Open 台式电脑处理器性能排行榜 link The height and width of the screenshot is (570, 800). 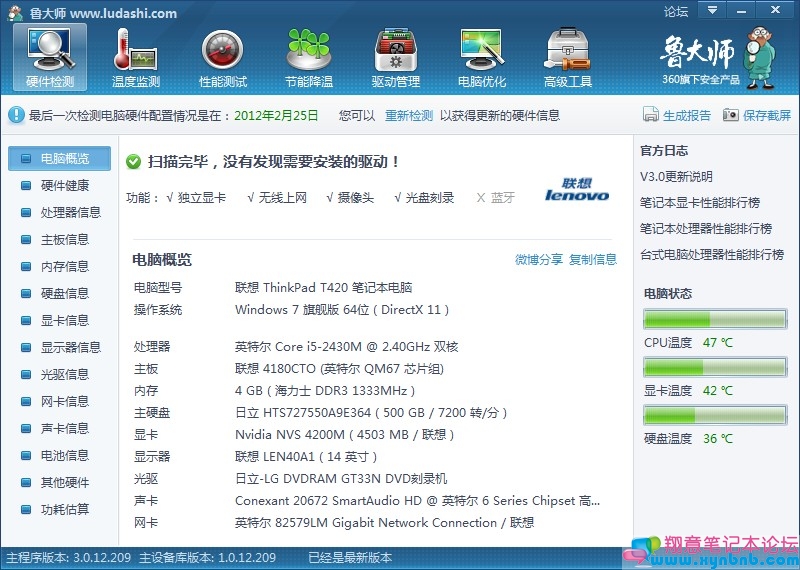tap(712, 255)
